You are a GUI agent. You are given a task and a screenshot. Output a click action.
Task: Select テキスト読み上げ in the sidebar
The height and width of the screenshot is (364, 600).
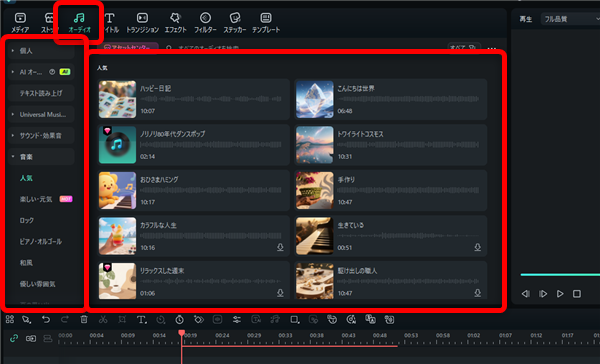pos(41,93)
